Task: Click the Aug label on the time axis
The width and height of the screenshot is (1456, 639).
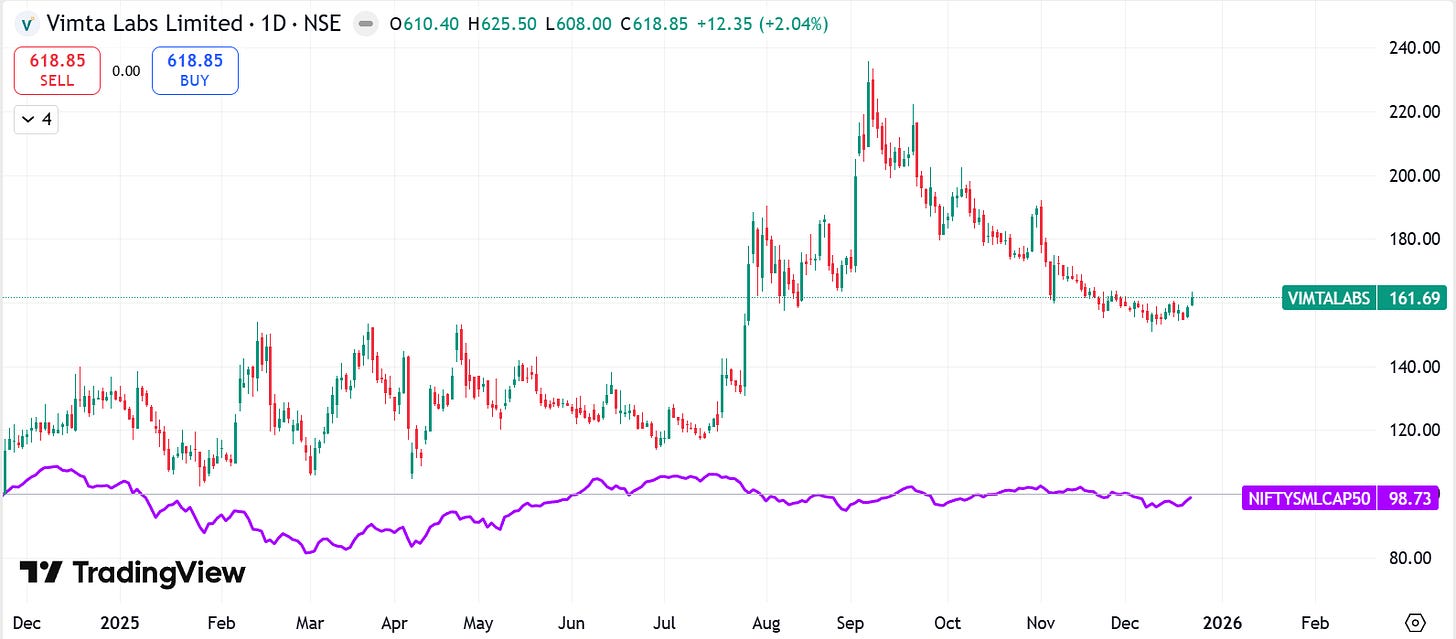Action: (x=766, y=623)
